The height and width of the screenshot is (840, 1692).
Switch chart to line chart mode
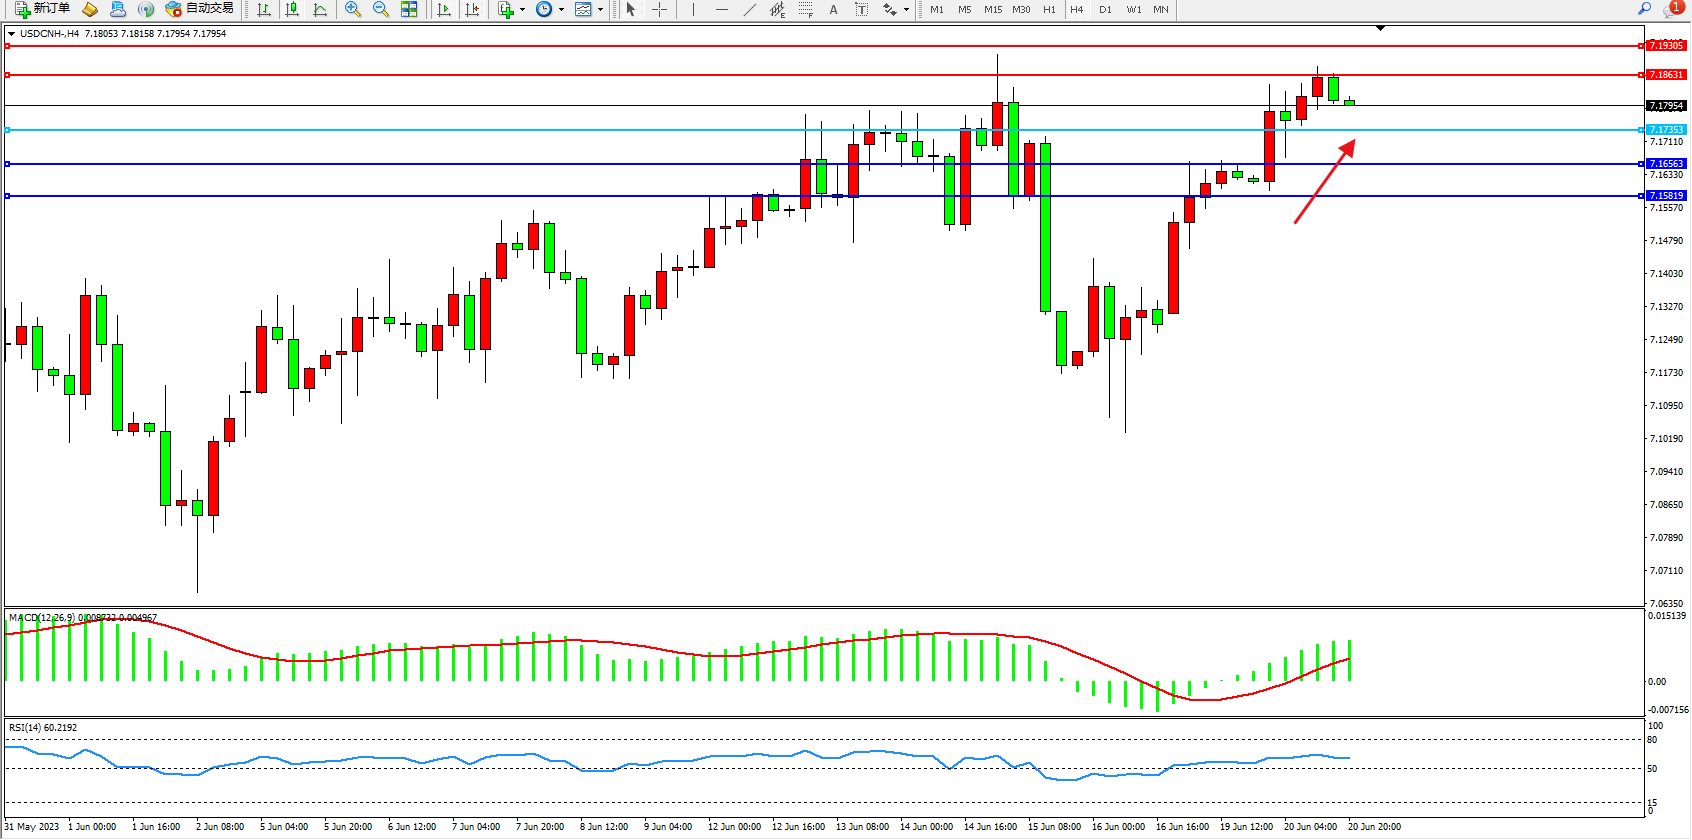(x=320, y=9)
